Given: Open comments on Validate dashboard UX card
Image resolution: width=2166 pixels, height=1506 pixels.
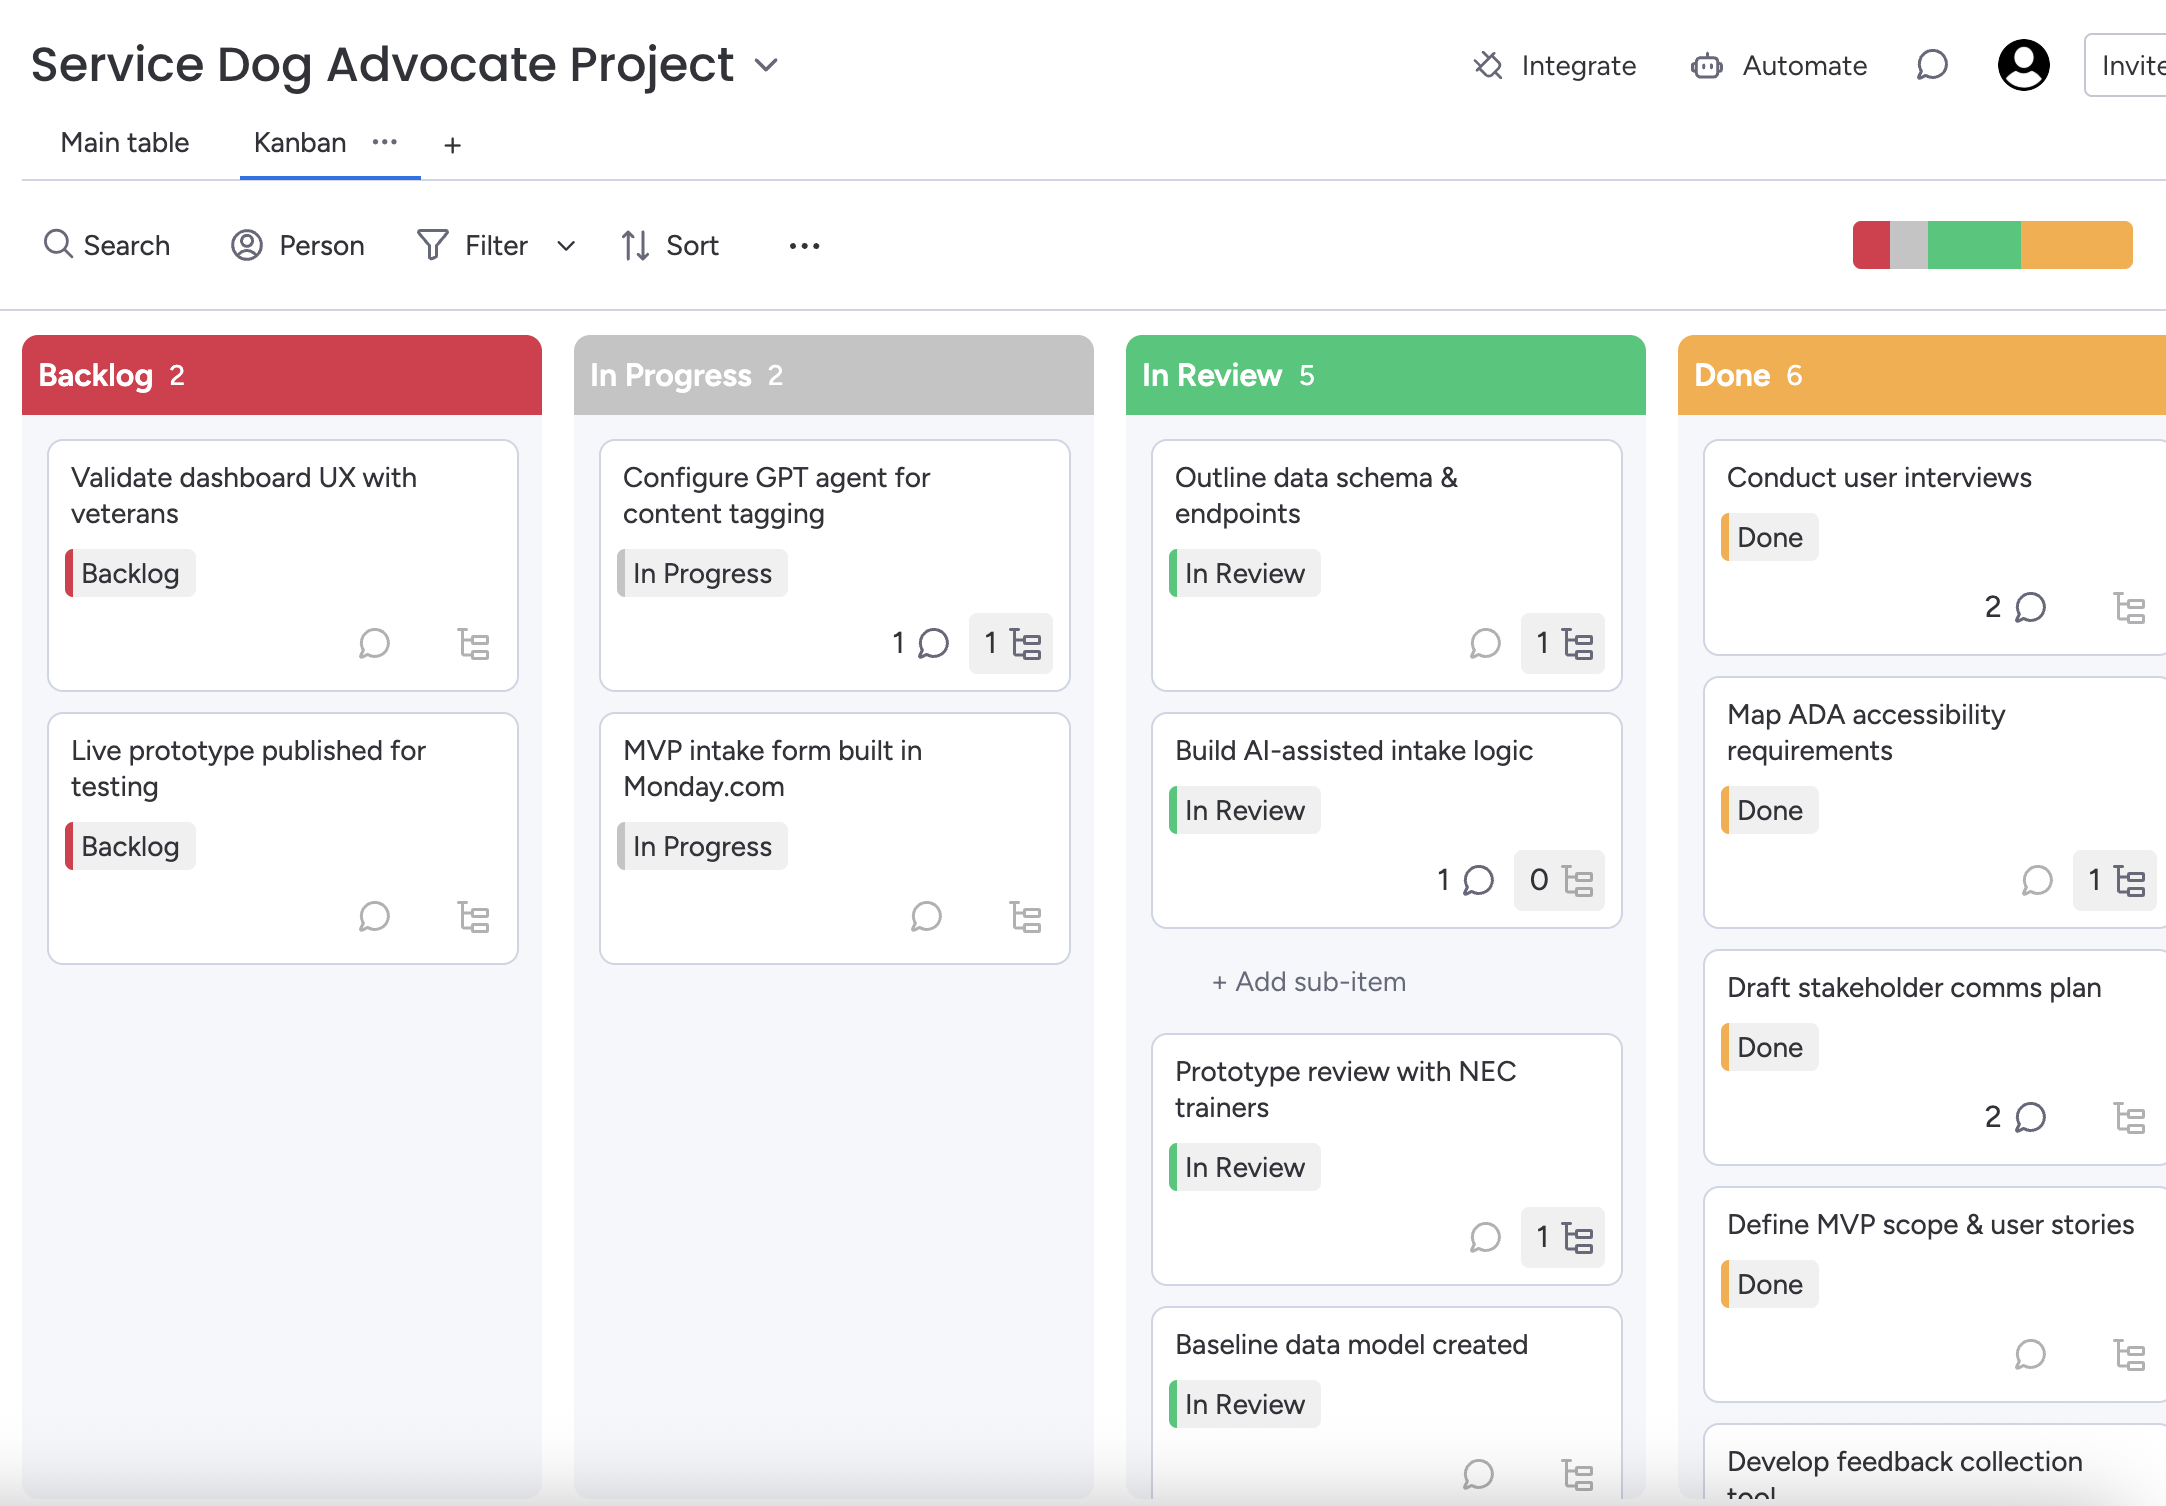Looking at the screenshot, I should click(374, 643).
